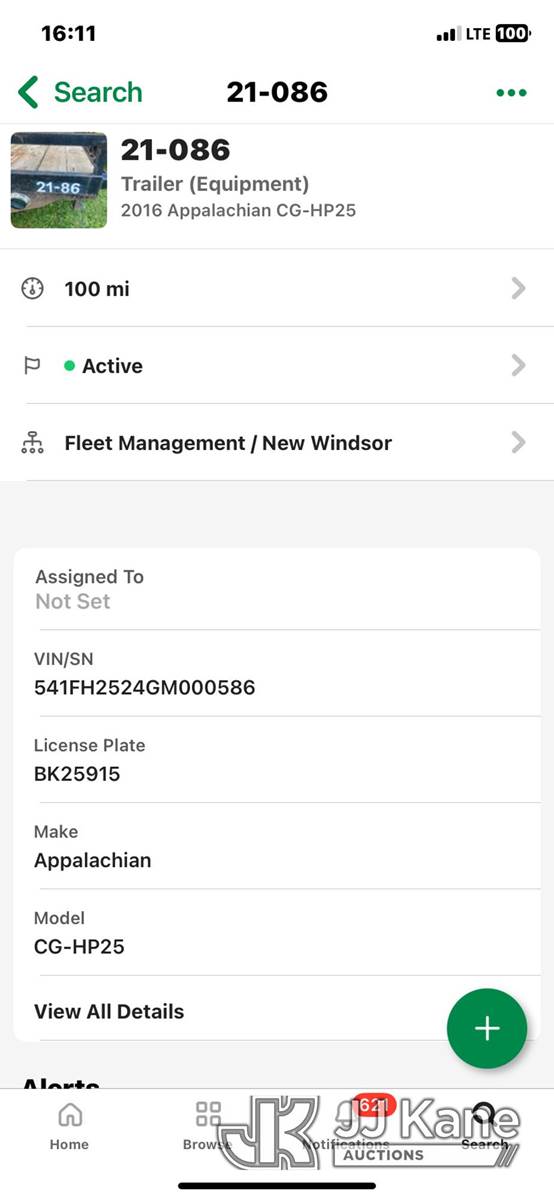The height and width of the screenshot is (1200, 554).
Task: Open the 21-86 trailer photo thumbnail
Action: tap(59, 180)
